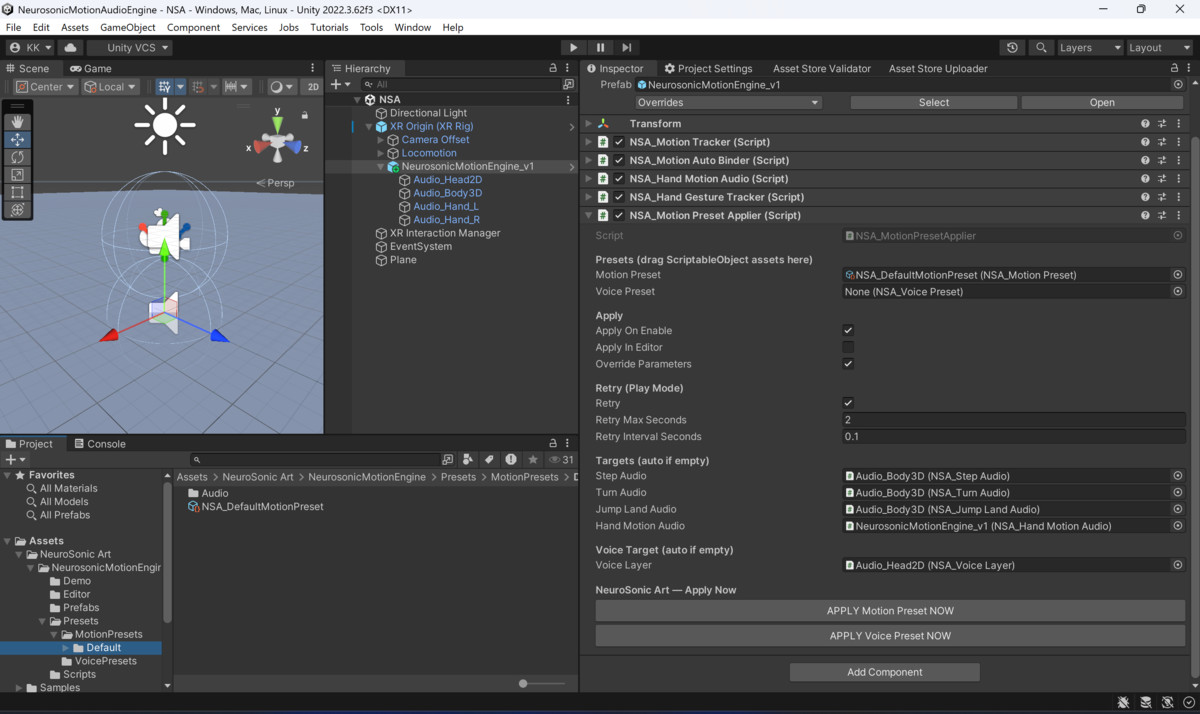Click the Add Component button
This screenshot has height=714, width=1200.
[x=884, y=671]
